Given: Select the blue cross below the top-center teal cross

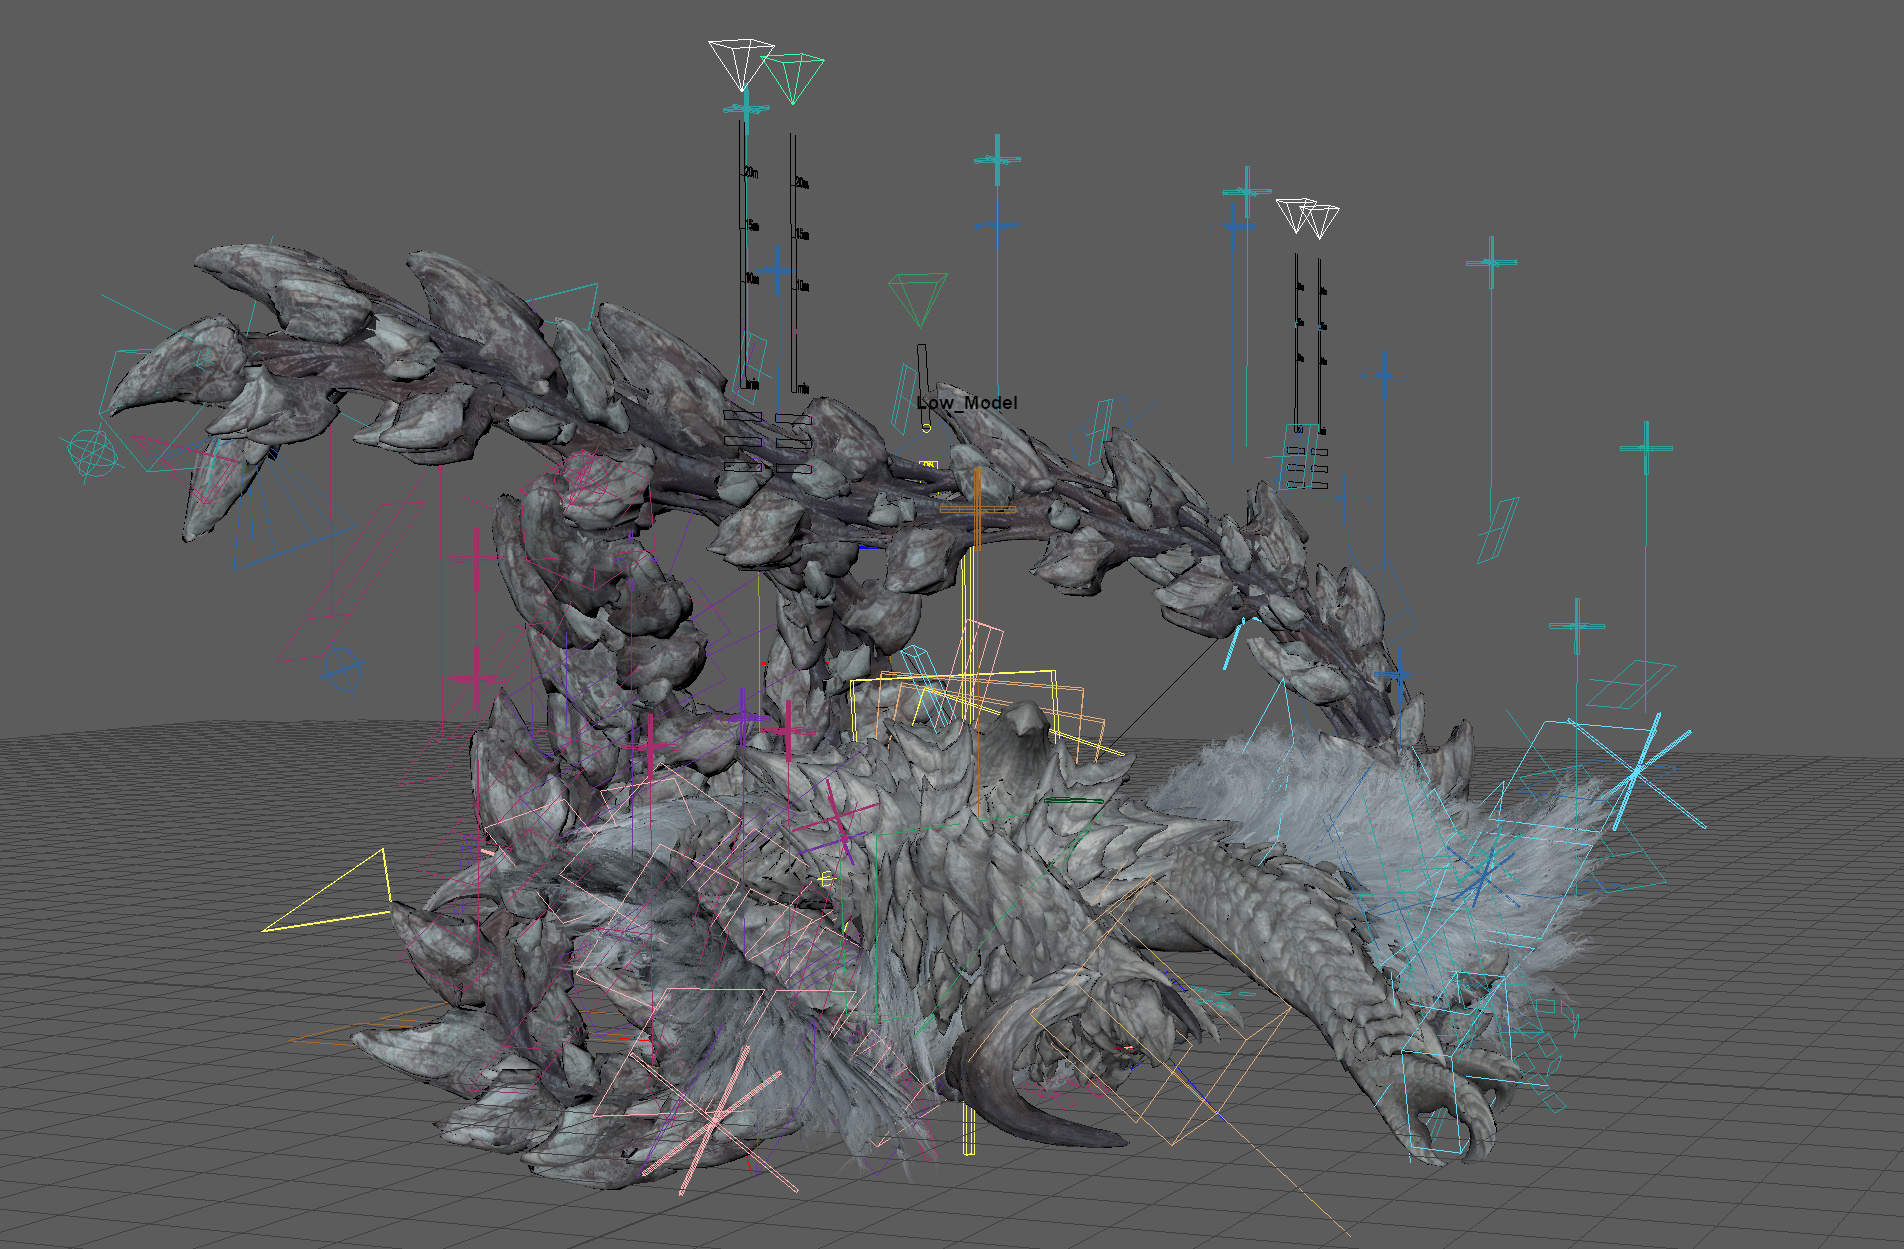Looking at the screenshot, I should click(997, 225).
